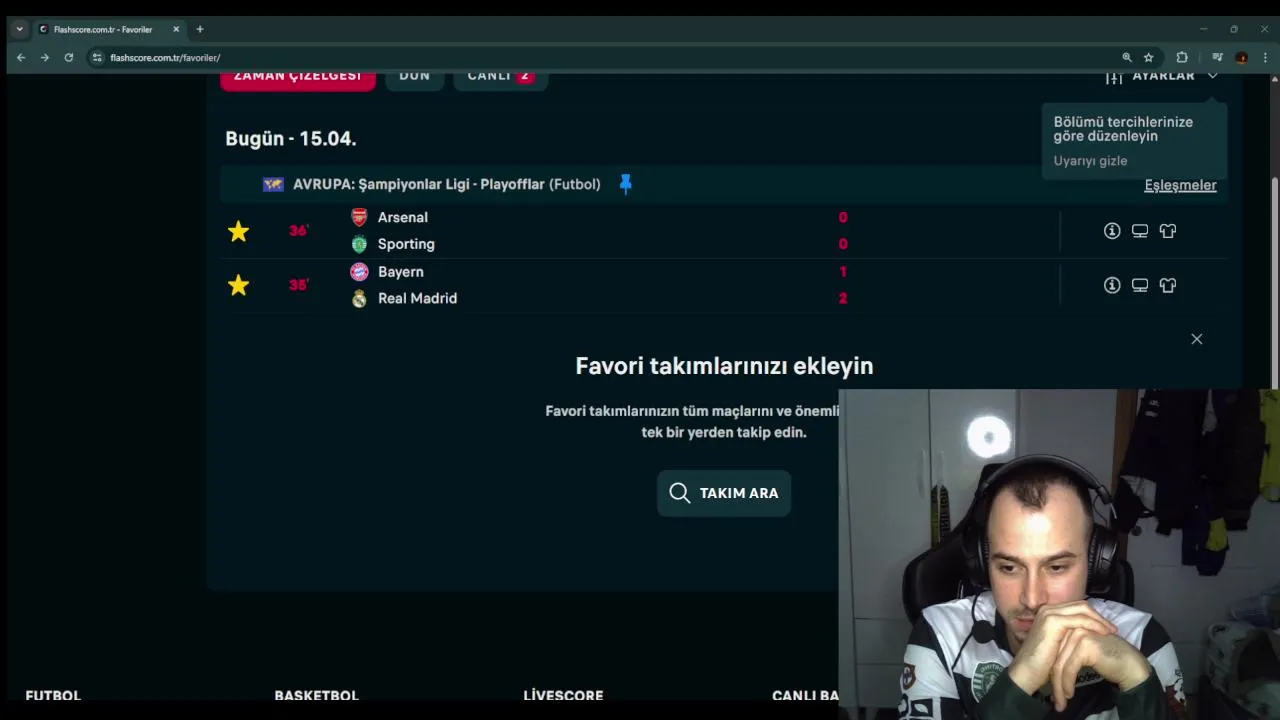This screenshot has width=1280, height=720.
Task: Open the Futbol footer section
Action: point(53,695)
